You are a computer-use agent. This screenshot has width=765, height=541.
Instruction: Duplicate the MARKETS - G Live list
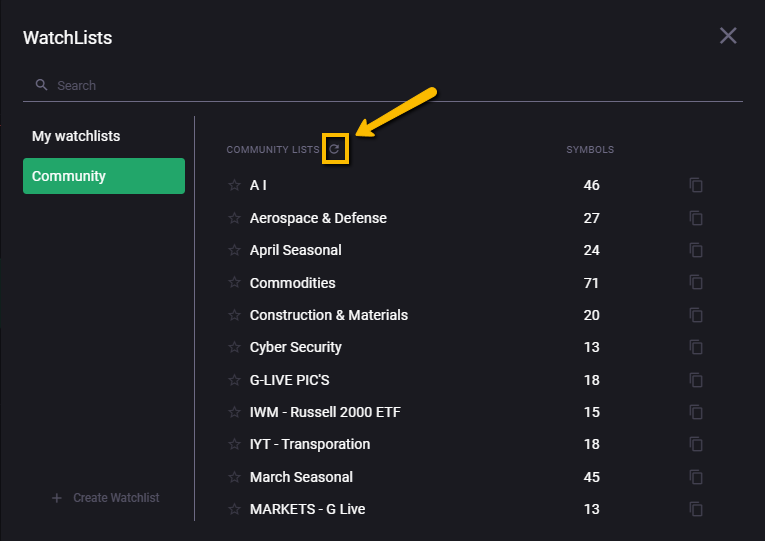(696, 509)
